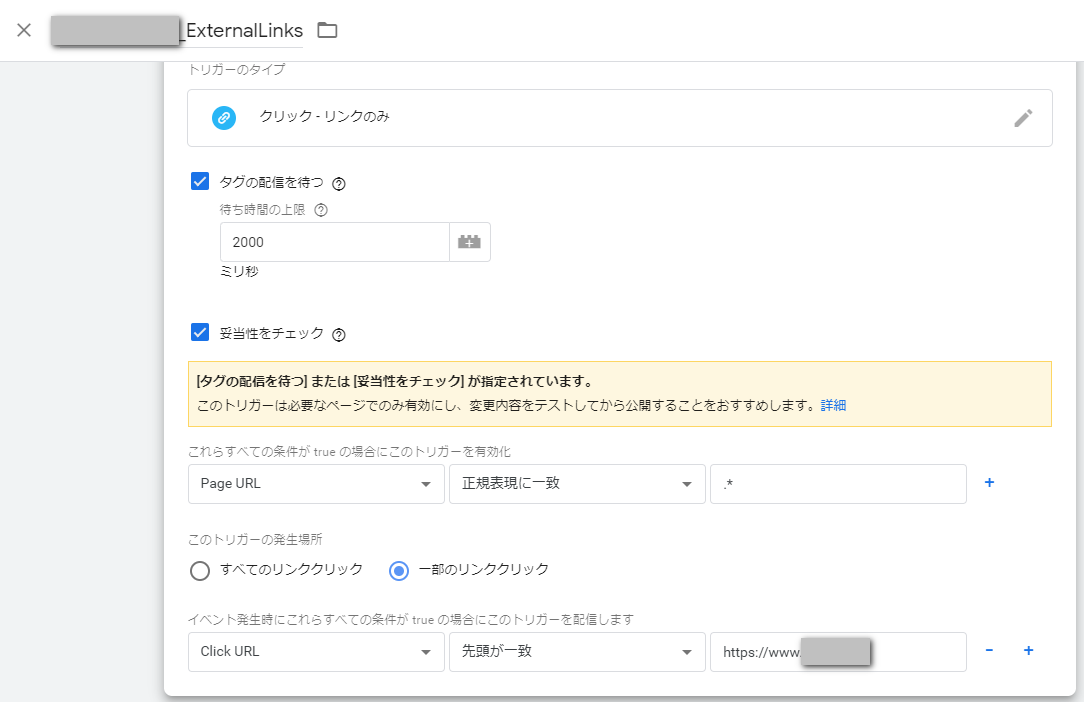Uncheck the 妥当性をチェック checkbox
Image resolution: width=1084 pixels, height=702 pixels.
tap(200, 333)
